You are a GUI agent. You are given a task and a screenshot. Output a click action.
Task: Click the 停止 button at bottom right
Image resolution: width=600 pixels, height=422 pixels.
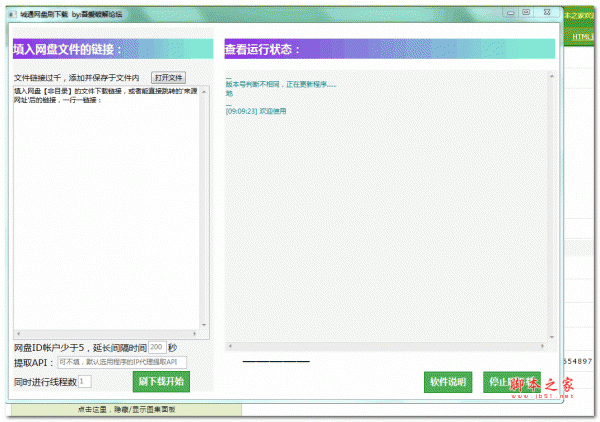512,382
